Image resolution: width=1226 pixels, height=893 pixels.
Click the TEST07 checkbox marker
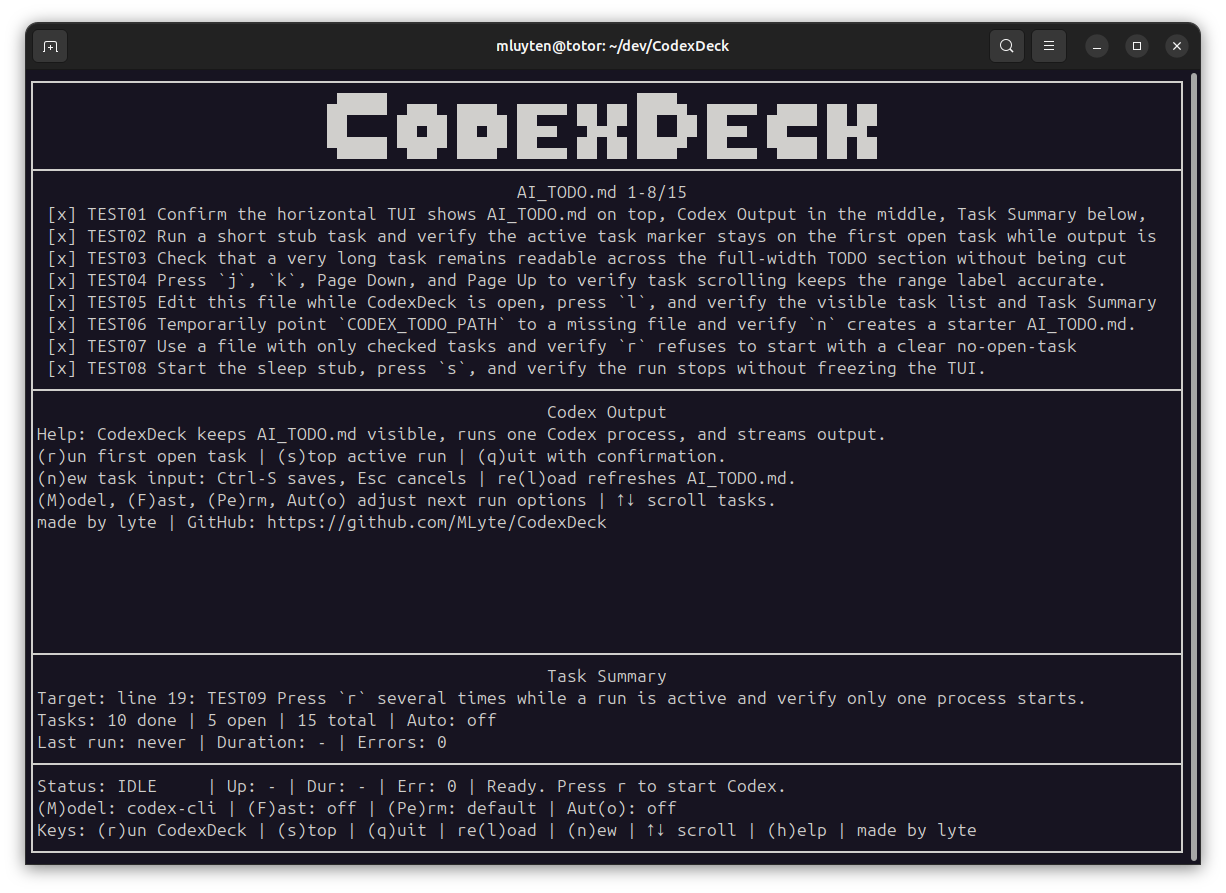click(62, 346)
